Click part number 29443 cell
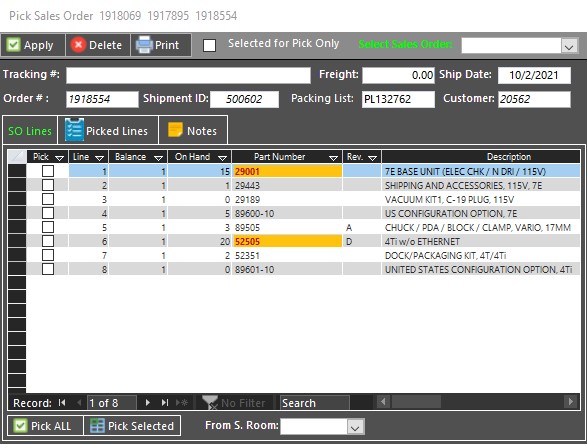This screenshot has height=444, width=587. [287, 185]
